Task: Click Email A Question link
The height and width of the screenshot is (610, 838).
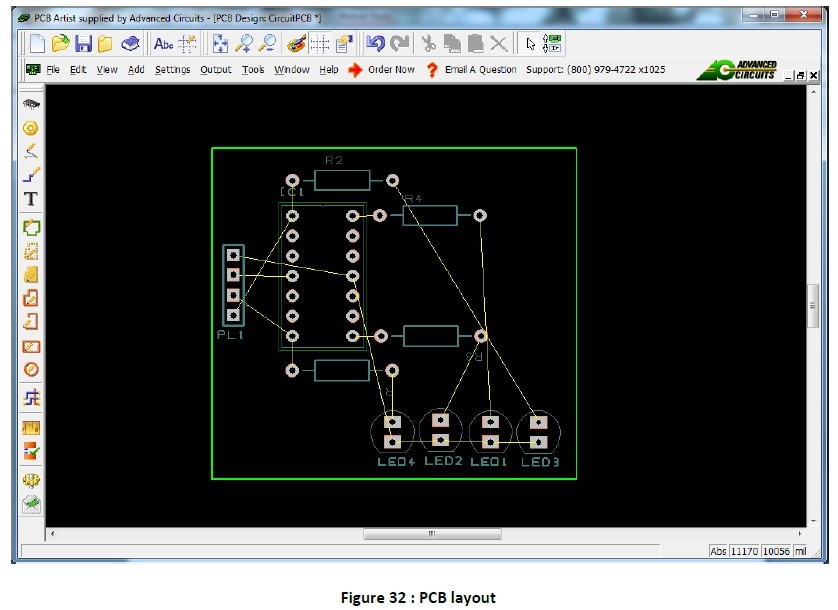Action: click(x=480, y=70)
